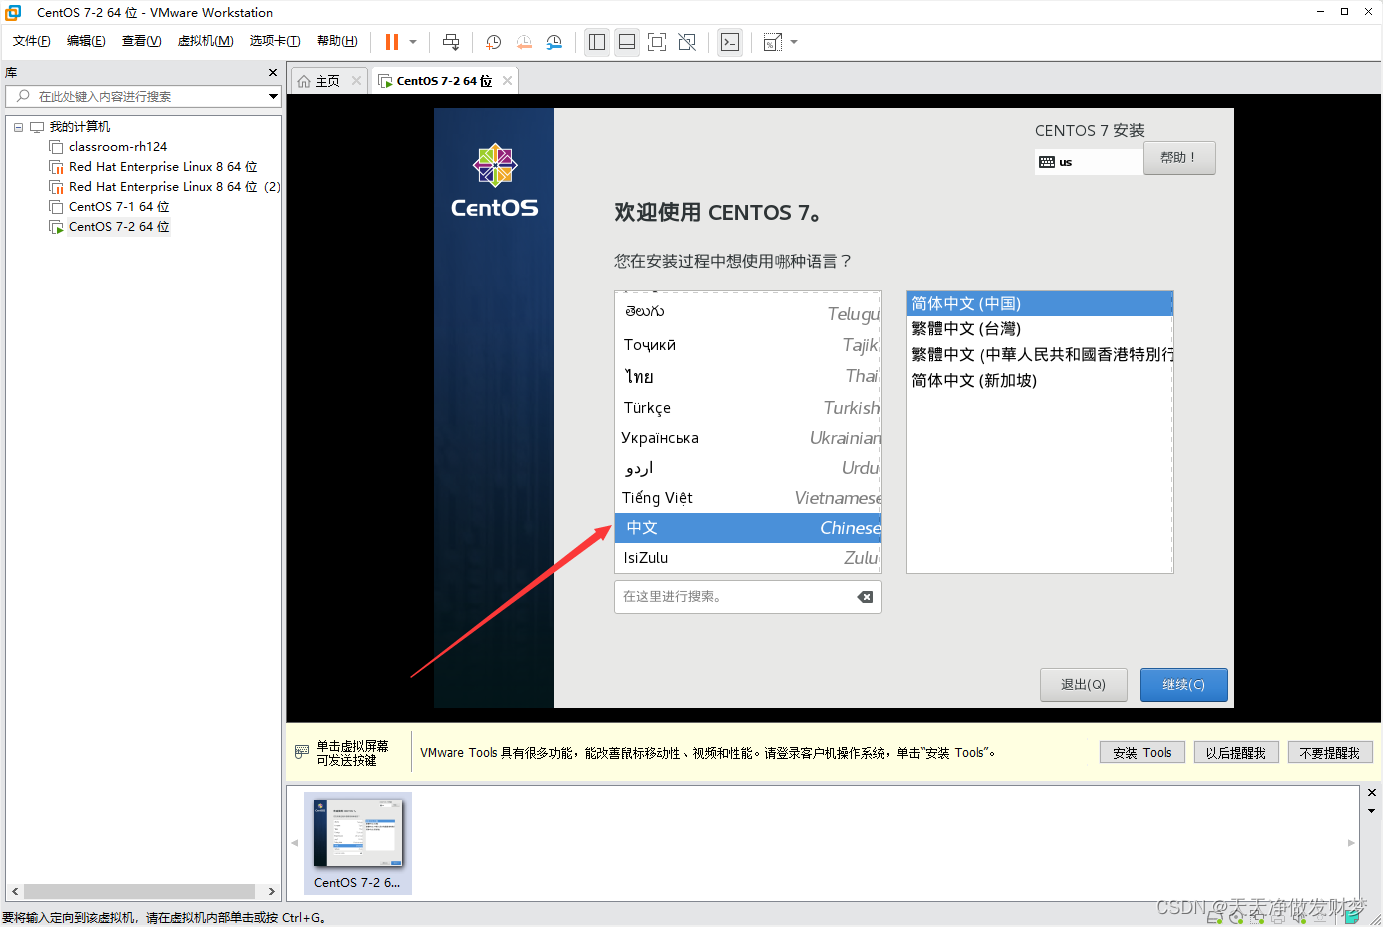Open the library search dropdown arrow
The height and width of the screenshot is (927, 1383).
click(273, 96)
